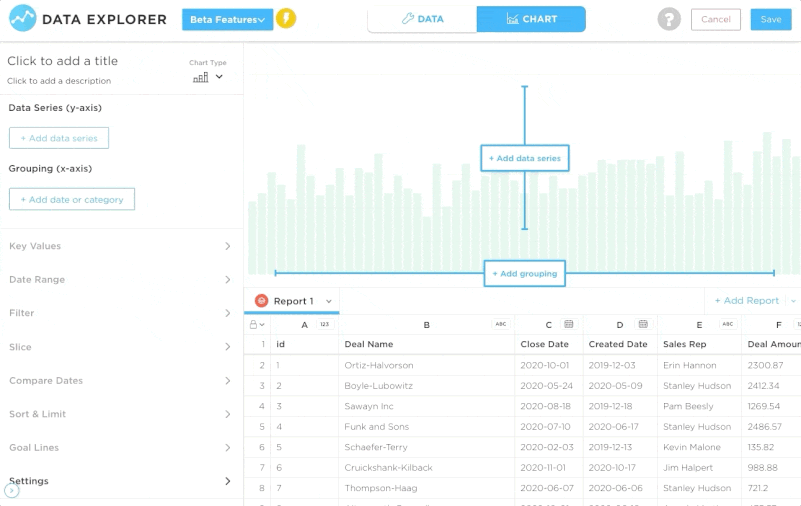Click column A numeric type icon
Viewport: 801px width, 506px height.
point(324,324)
